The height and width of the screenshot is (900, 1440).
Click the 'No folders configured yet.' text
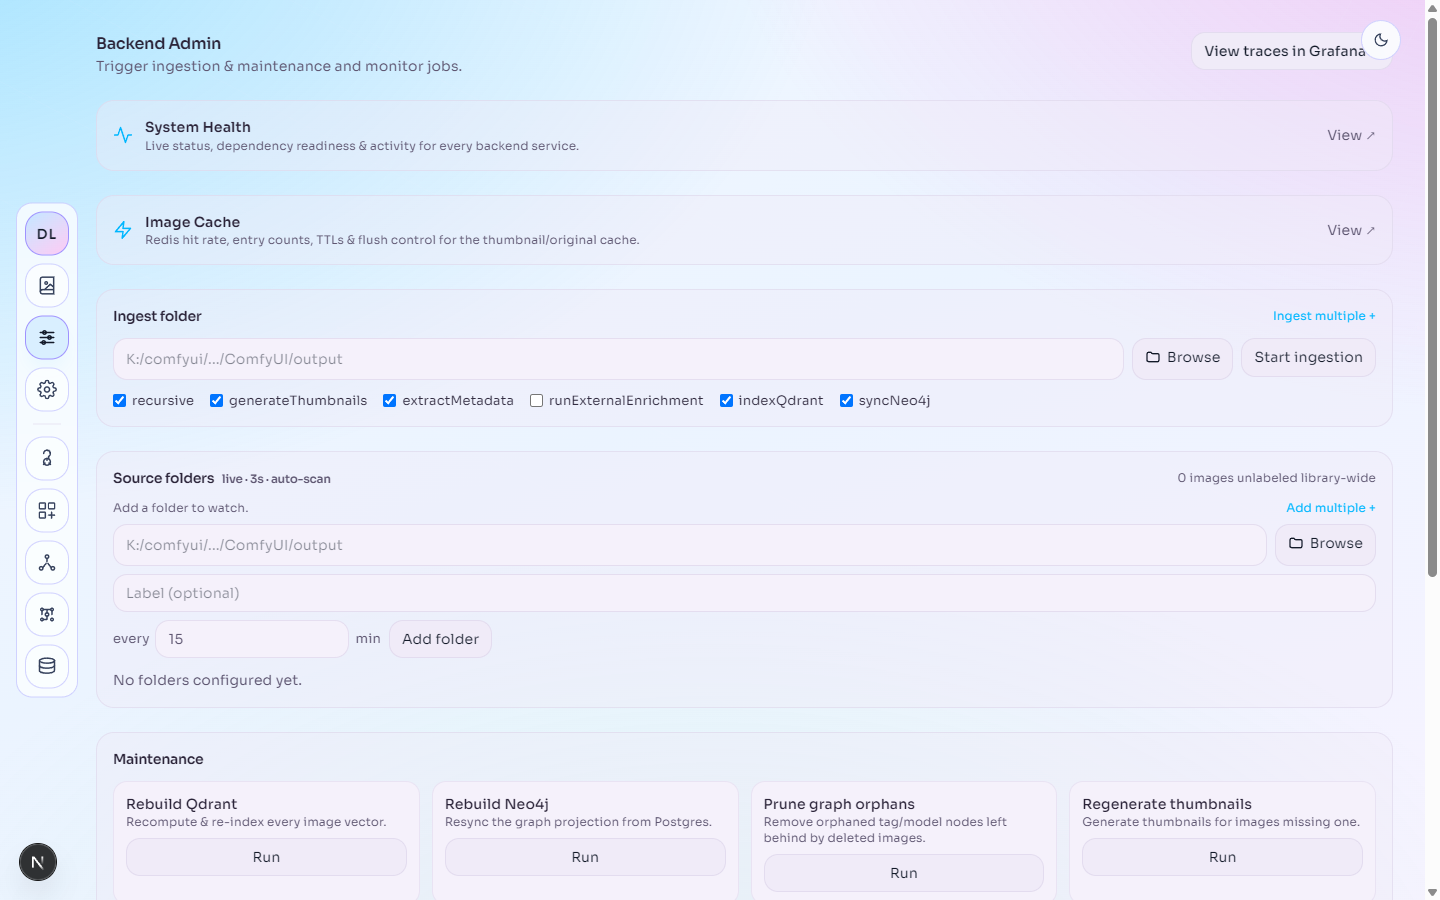[207, 680]
